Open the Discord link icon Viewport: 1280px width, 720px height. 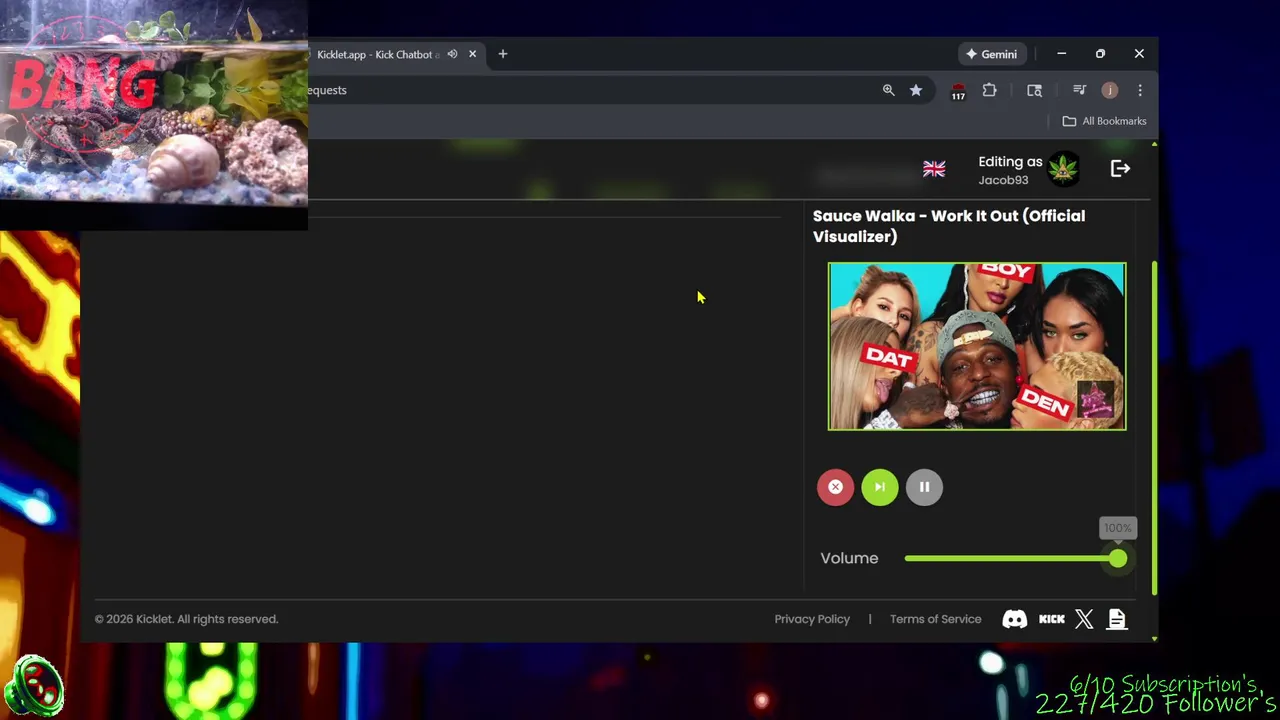click(x=1014, y=619)
